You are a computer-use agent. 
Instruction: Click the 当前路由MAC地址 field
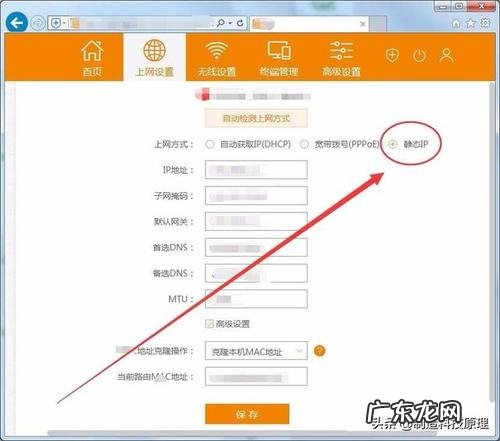tap(256, 377)
